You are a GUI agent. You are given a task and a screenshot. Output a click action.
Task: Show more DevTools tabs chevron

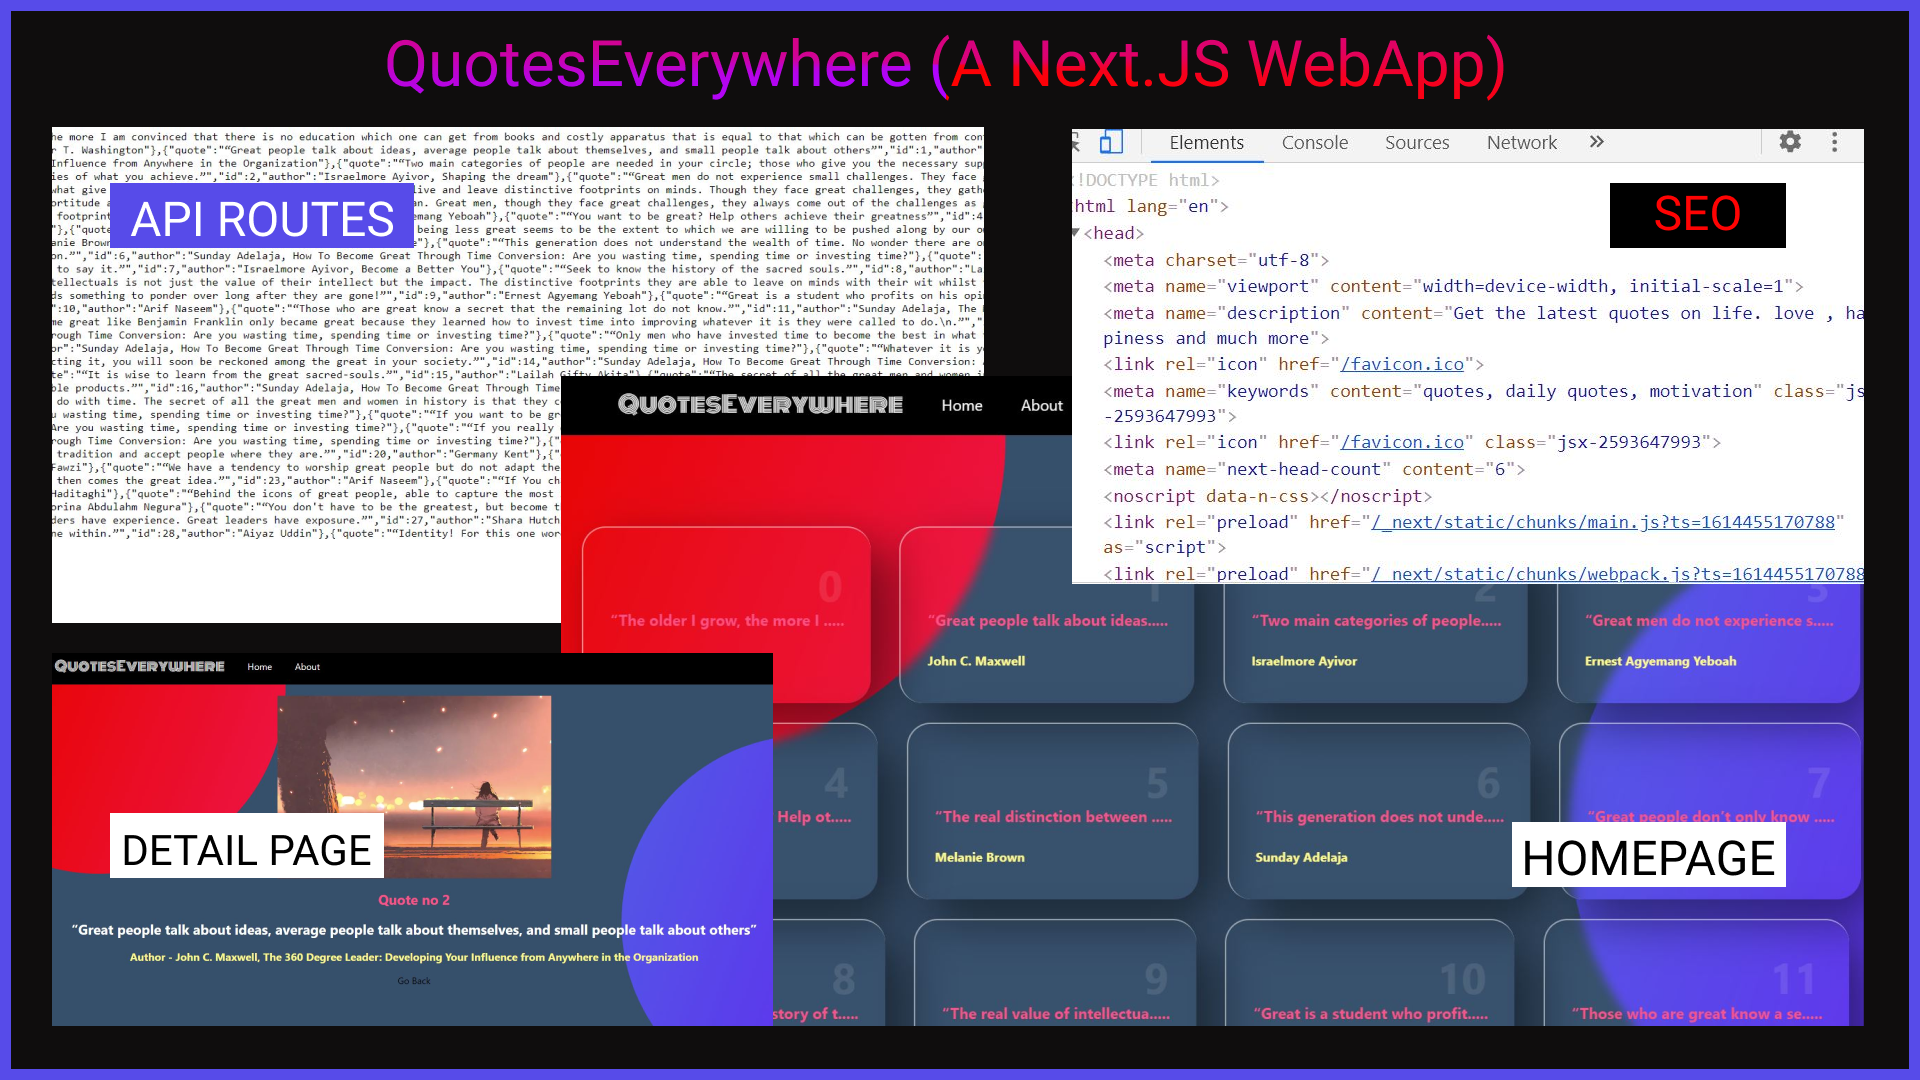coord(1597,142)
